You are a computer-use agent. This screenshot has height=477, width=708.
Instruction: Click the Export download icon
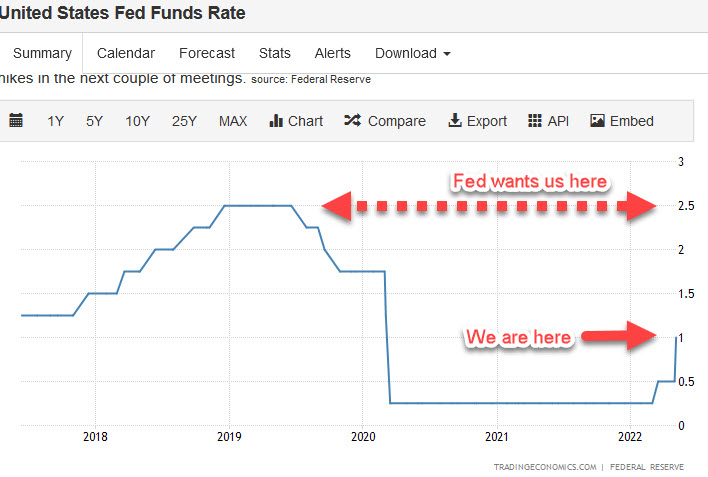coord(454,121)
